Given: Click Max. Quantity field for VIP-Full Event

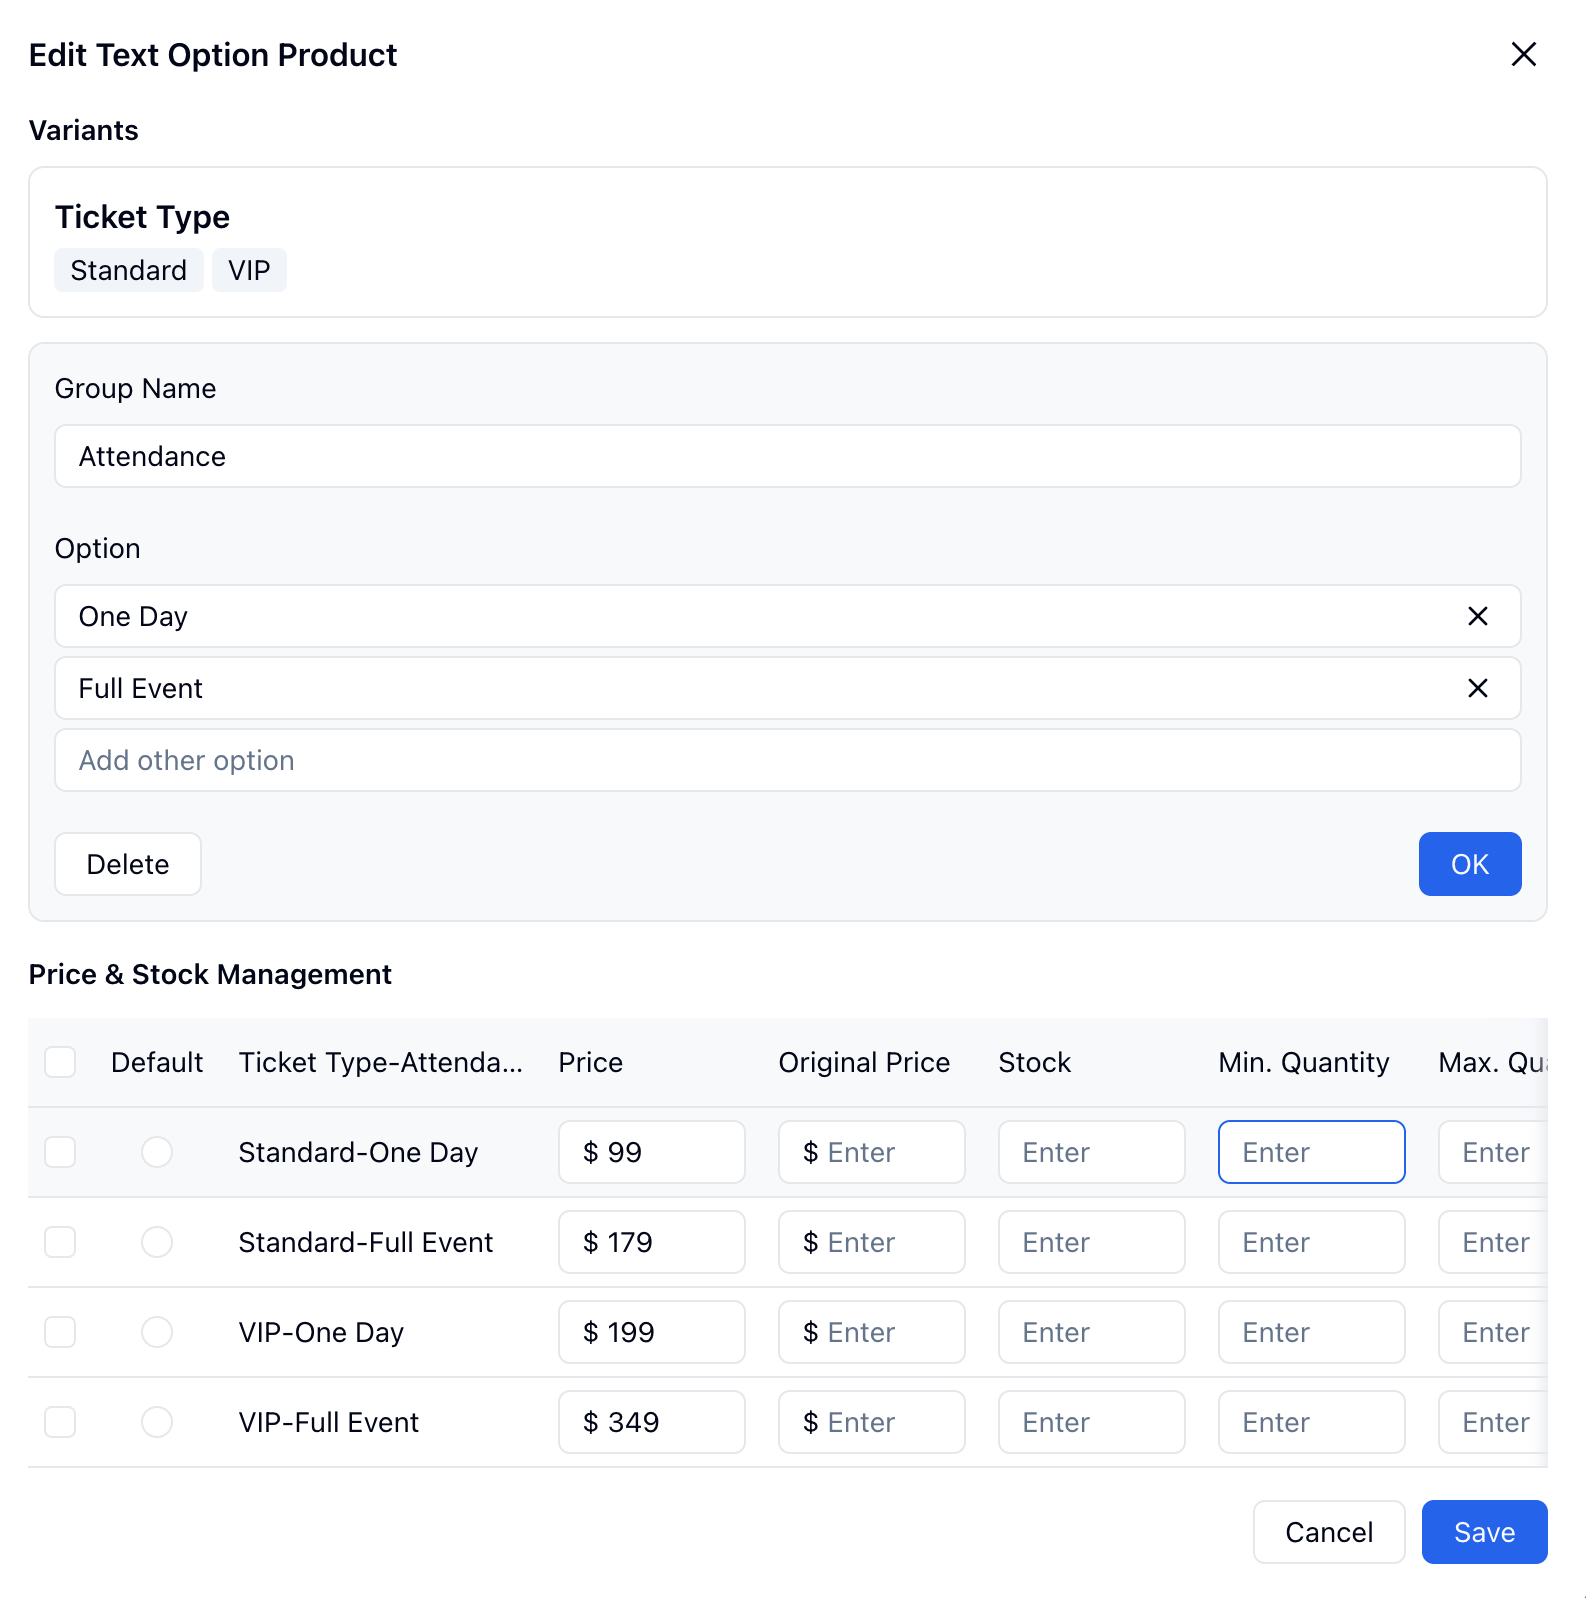Looking at the screenshot, I should (x=1494, y=1422).
